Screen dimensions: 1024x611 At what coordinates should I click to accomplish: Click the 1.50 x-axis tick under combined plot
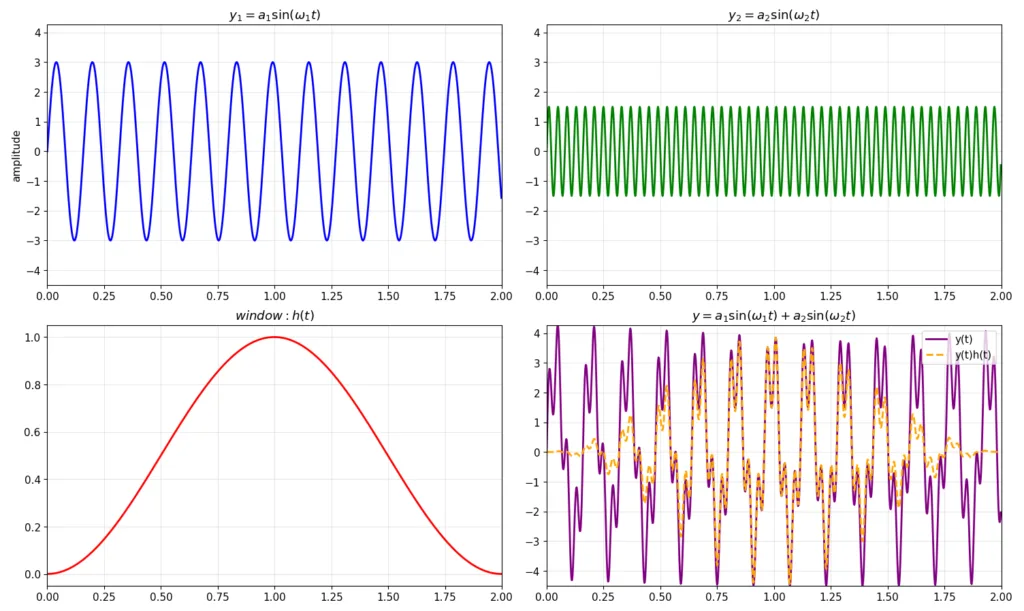887,597
